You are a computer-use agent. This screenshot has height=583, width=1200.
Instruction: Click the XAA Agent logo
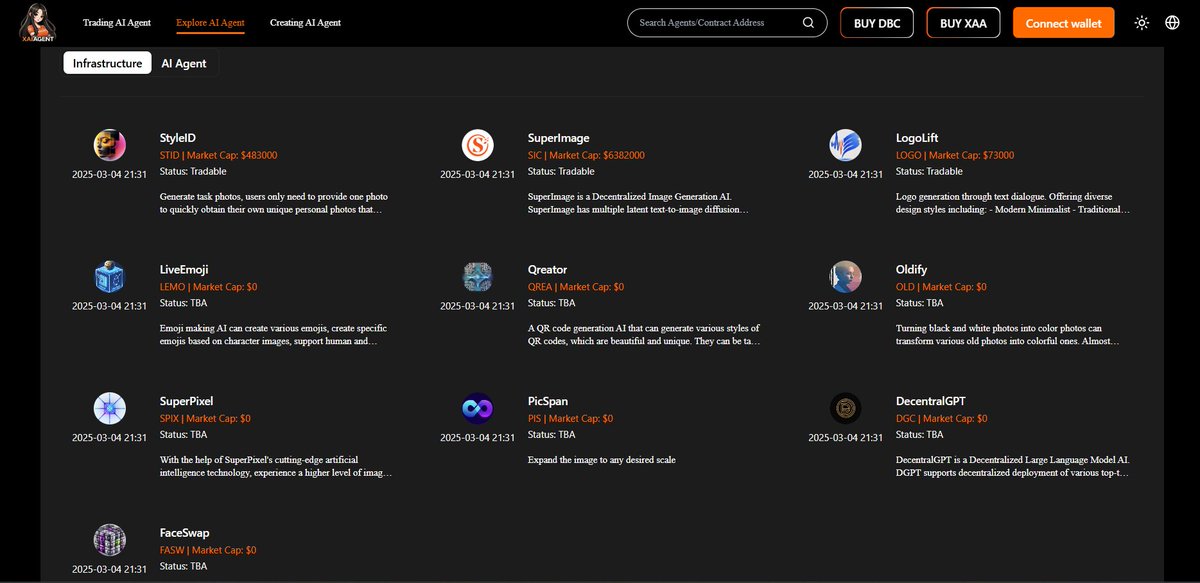pyautogui.click(x=39, y=22)
